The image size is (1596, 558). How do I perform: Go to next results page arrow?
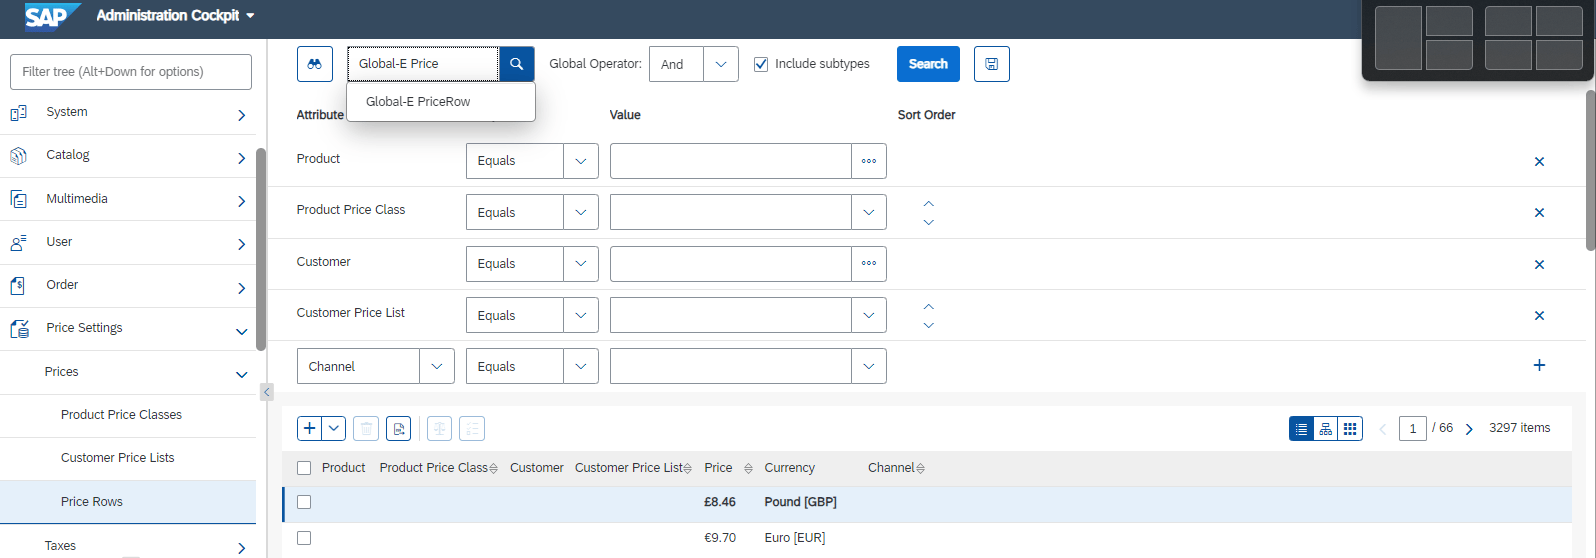point(1469,429)
